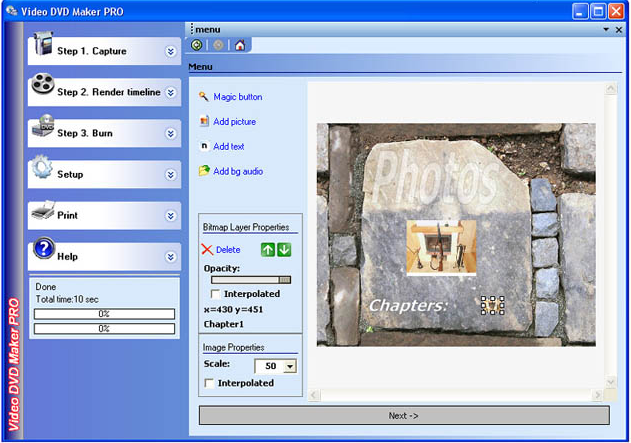Expand the Help section chevron
The width and height of the screenshot is (631, 443).
tap(171, 257)
